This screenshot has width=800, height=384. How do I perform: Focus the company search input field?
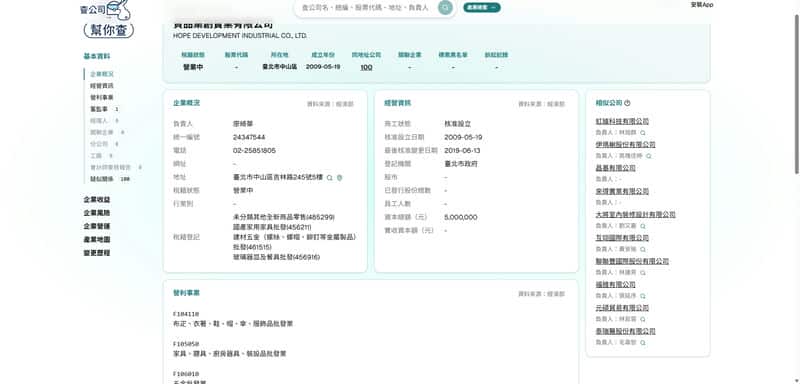pyautogui.click(x=366, y=8)
